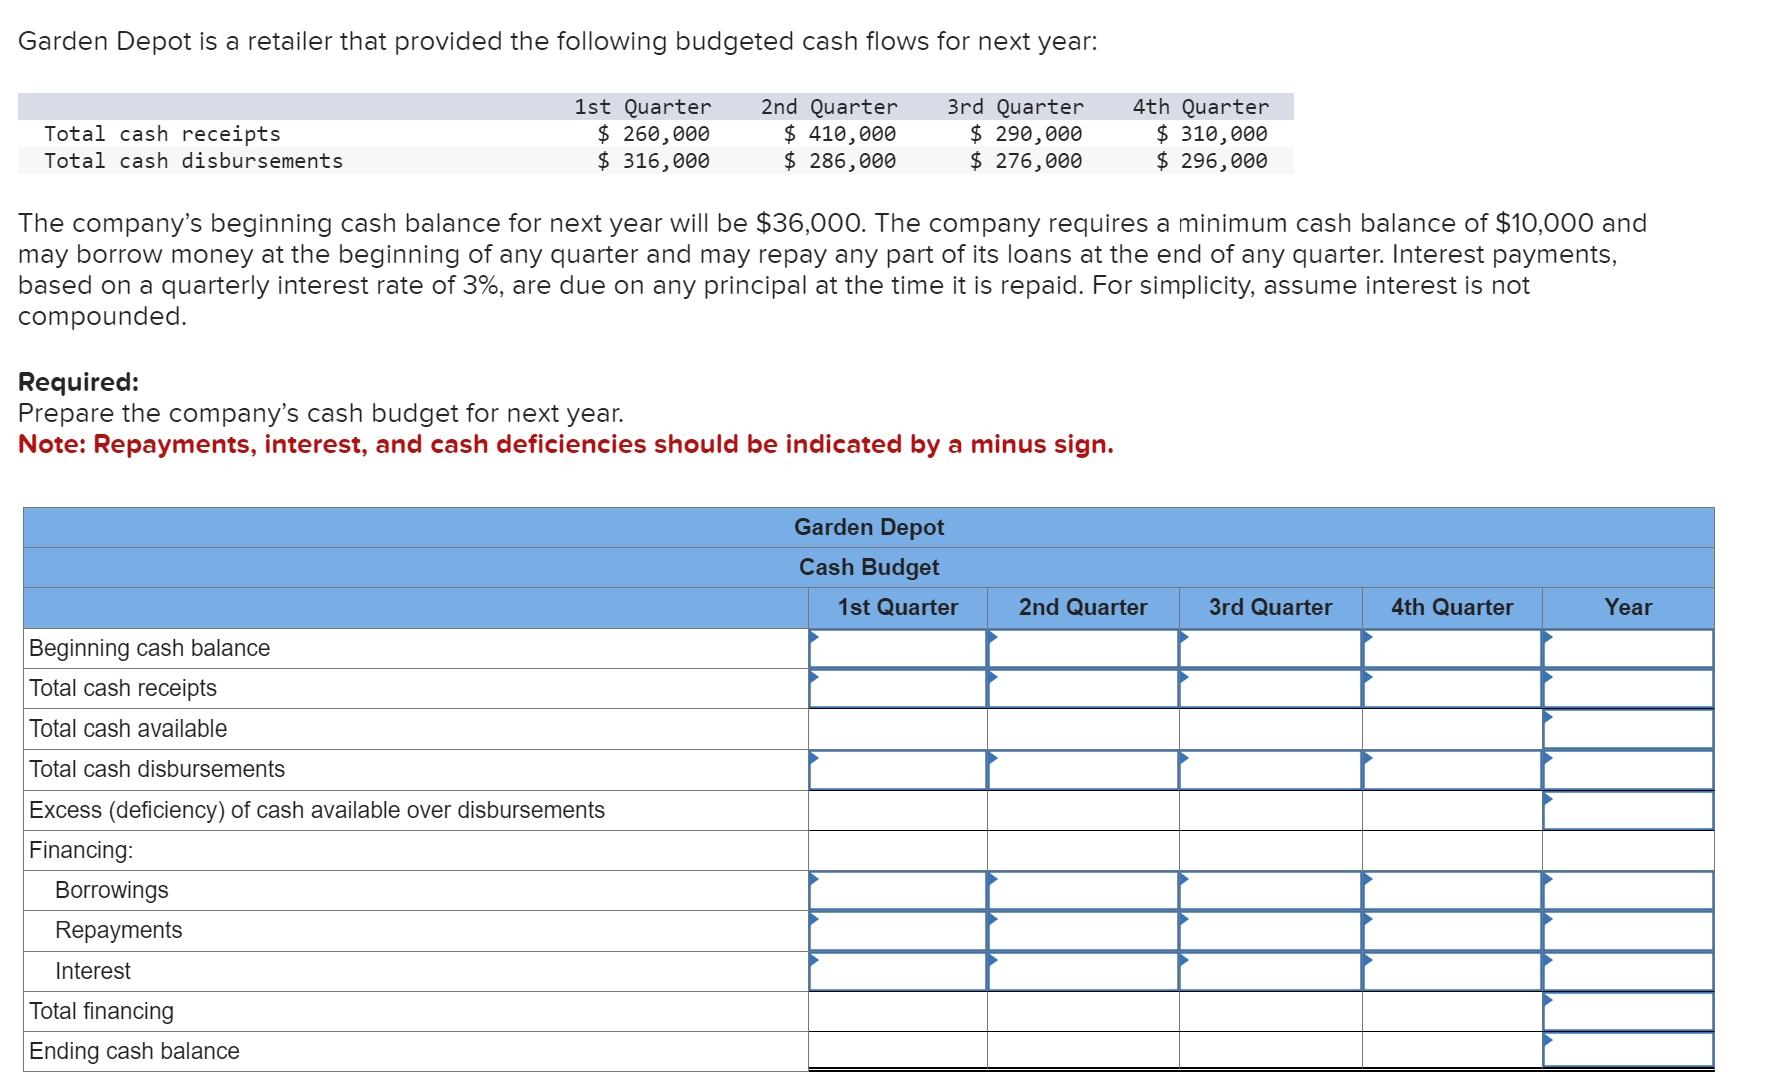Click Ending cash balance Year cell

(x=1628, y=1051)
